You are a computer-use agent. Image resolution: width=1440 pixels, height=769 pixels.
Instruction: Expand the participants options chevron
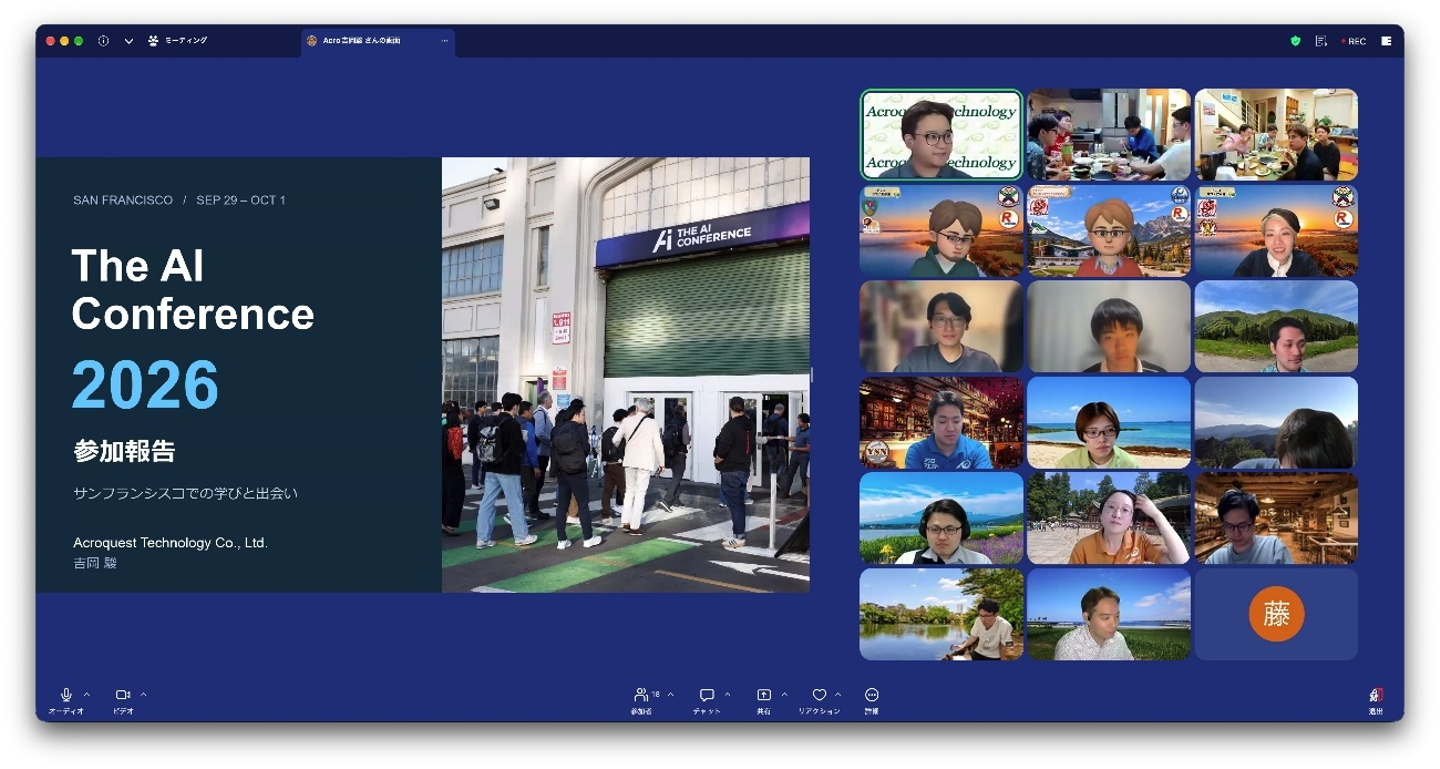(x=670, y=694)
